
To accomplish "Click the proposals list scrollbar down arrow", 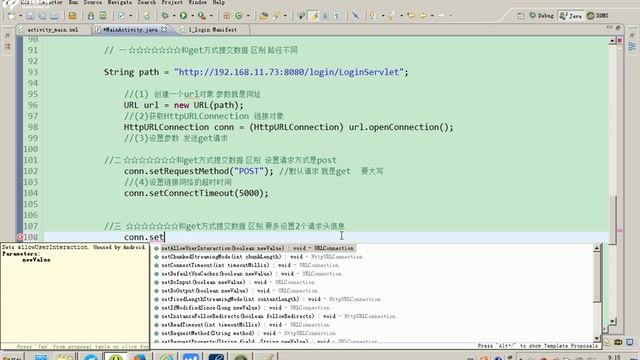I will coord(597,338).
